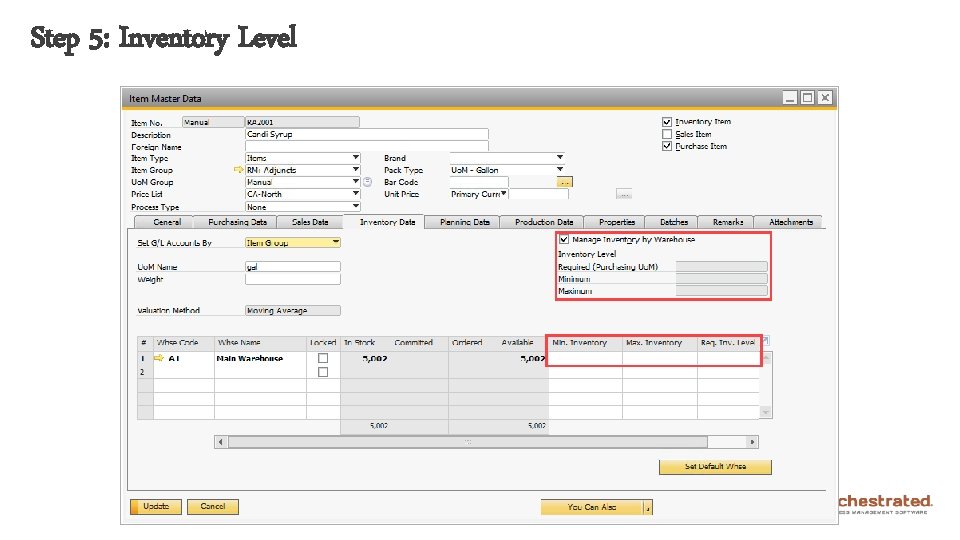Click the up arrow of the table's vertical scrollbar
Viewport: 960px width, 540px height.
(x=766, y=358)
